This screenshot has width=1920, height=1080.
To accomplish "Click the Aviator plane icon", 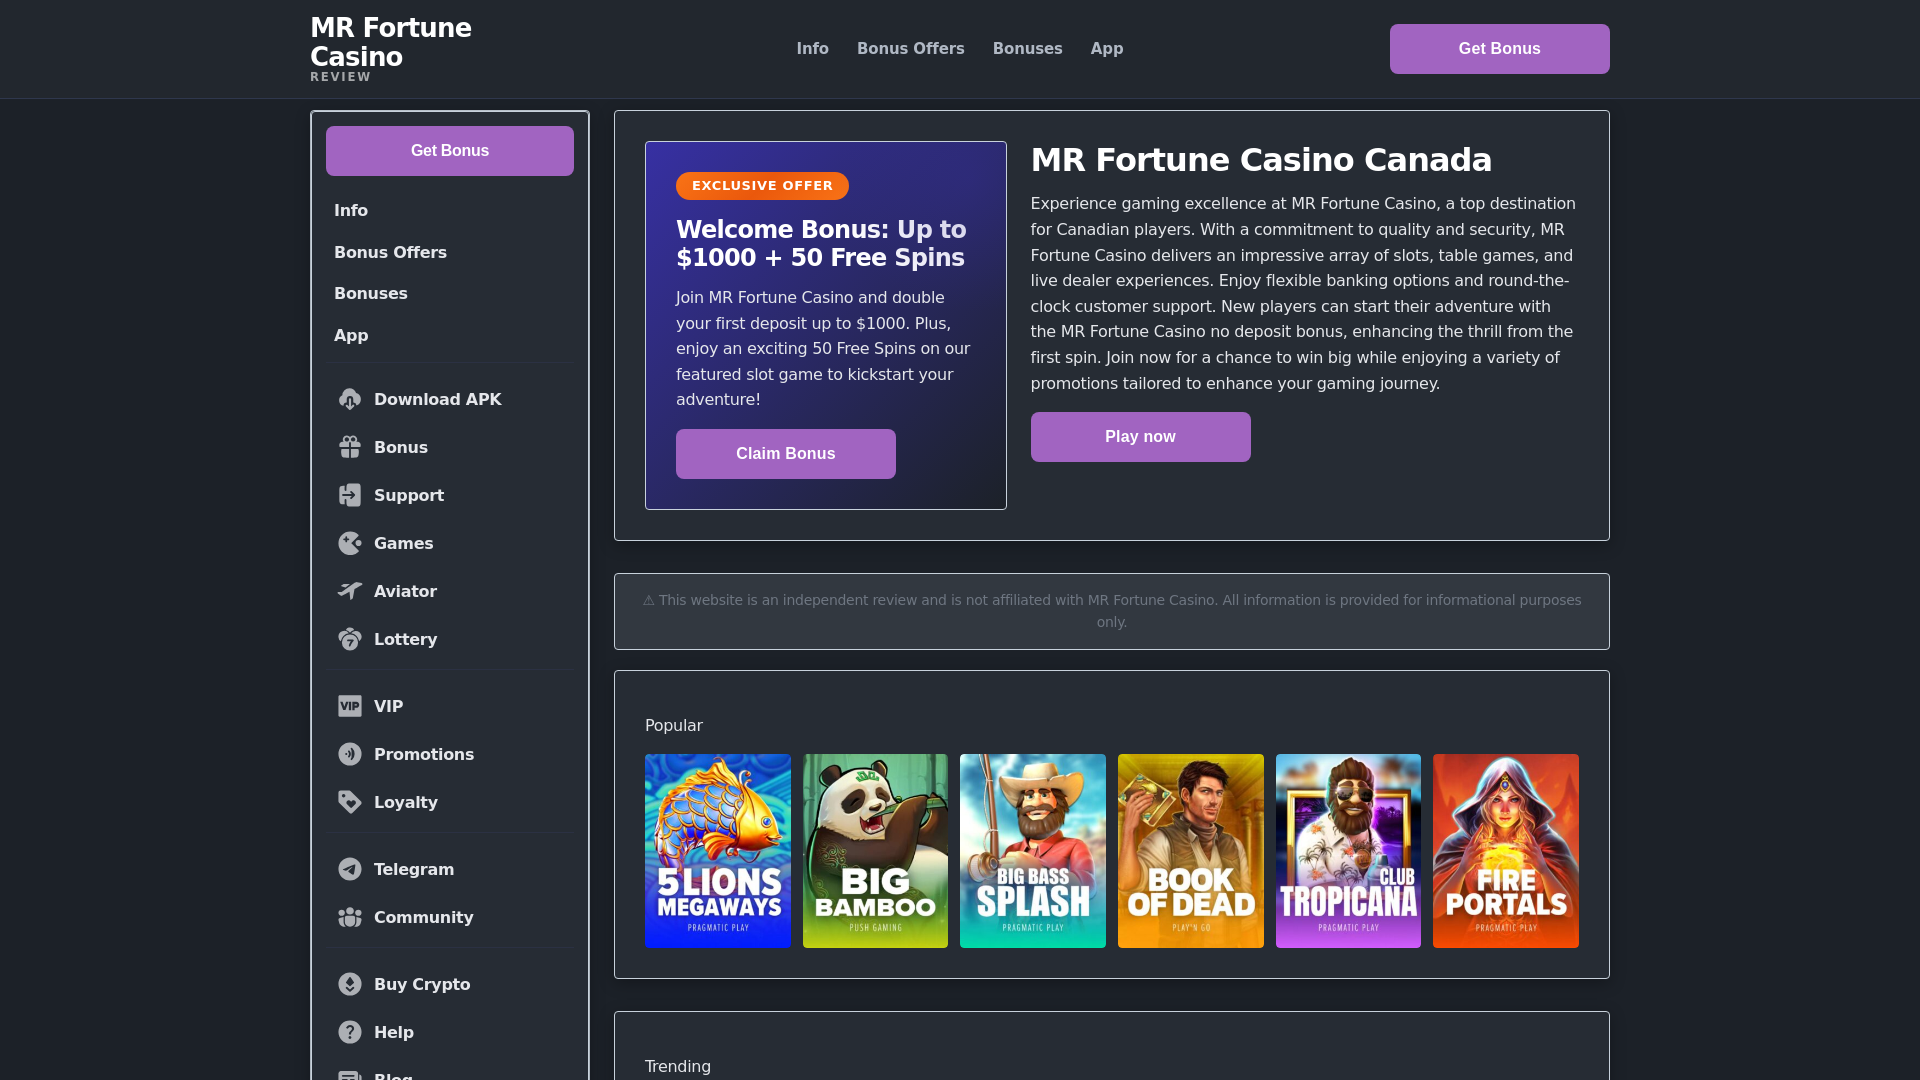I will [x=349, y=592].
